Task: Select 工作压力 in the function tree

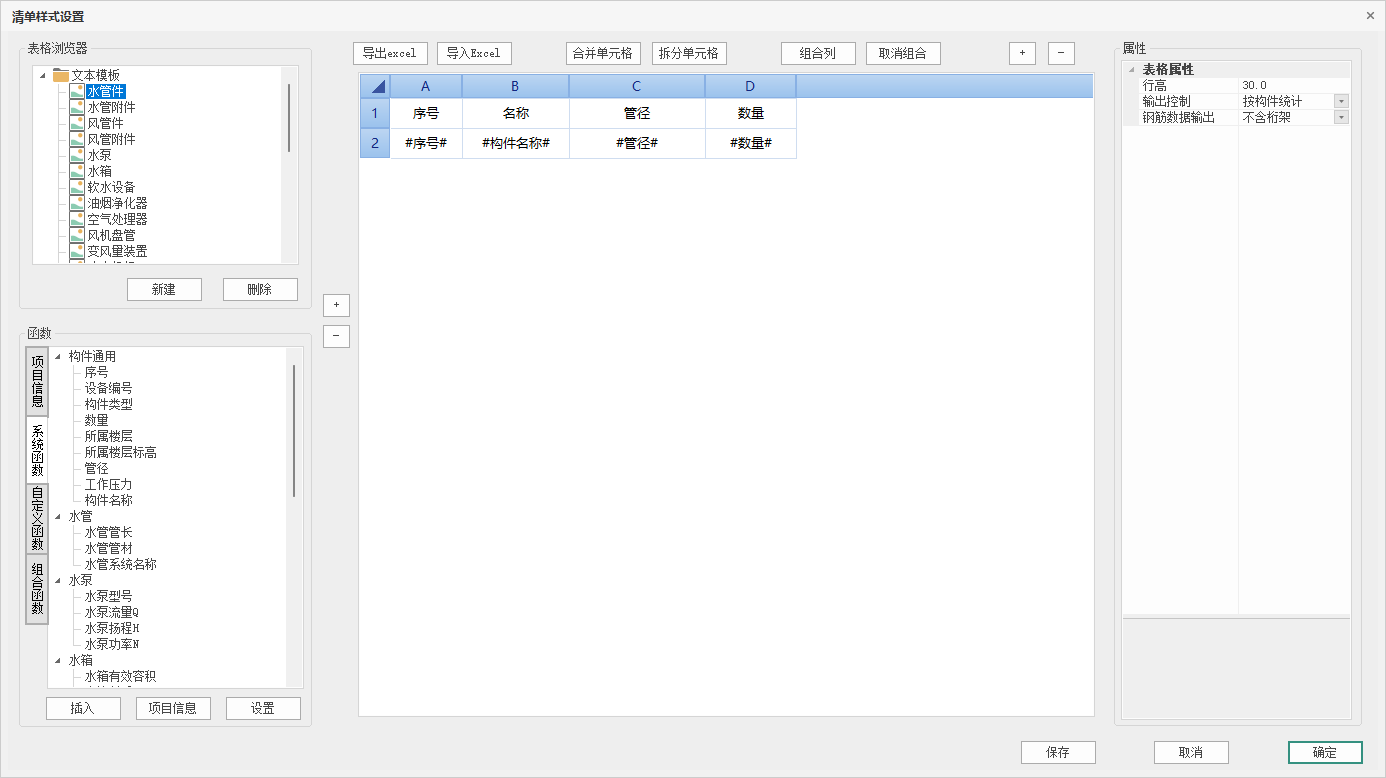Action: (108, 484)
